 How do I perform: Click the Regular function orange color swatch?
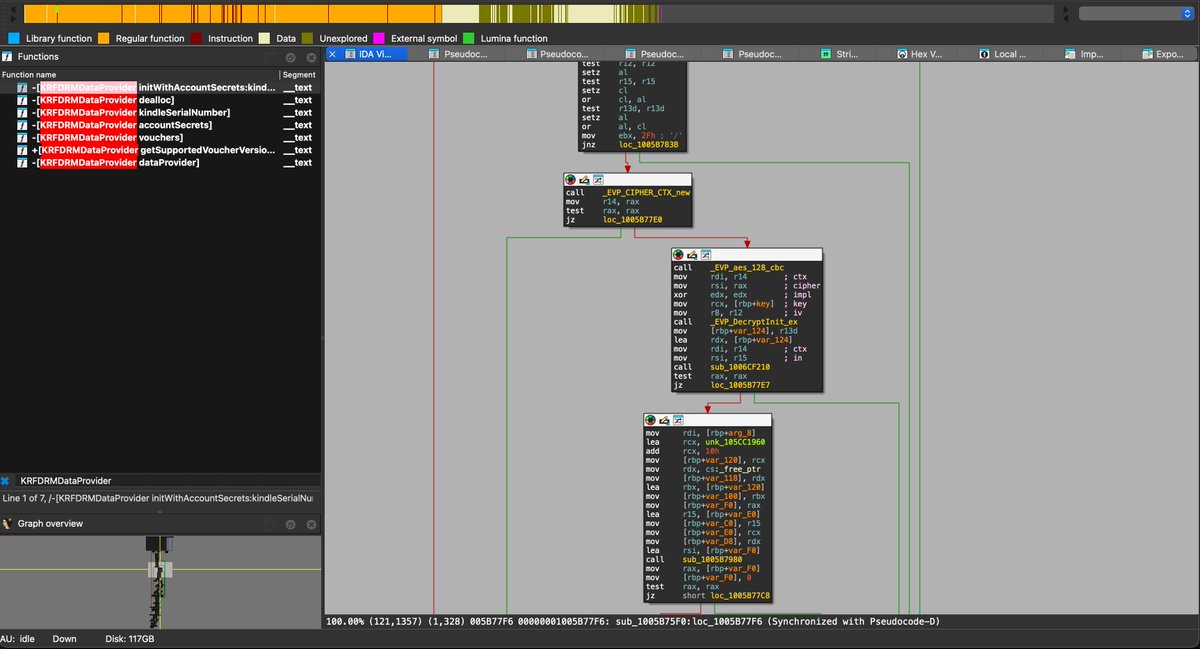point(103,38)
